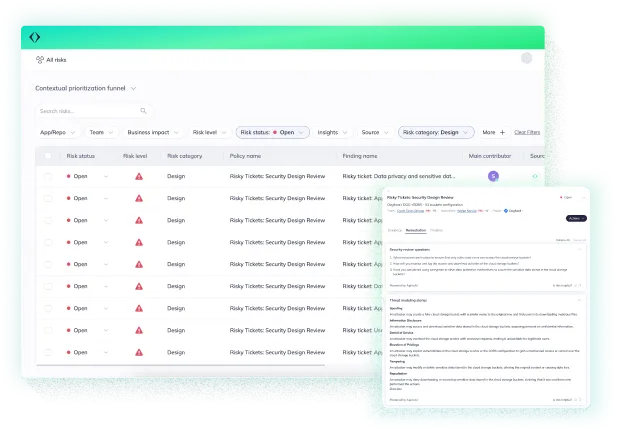Sort by Risk level column header

coord(135,156)
